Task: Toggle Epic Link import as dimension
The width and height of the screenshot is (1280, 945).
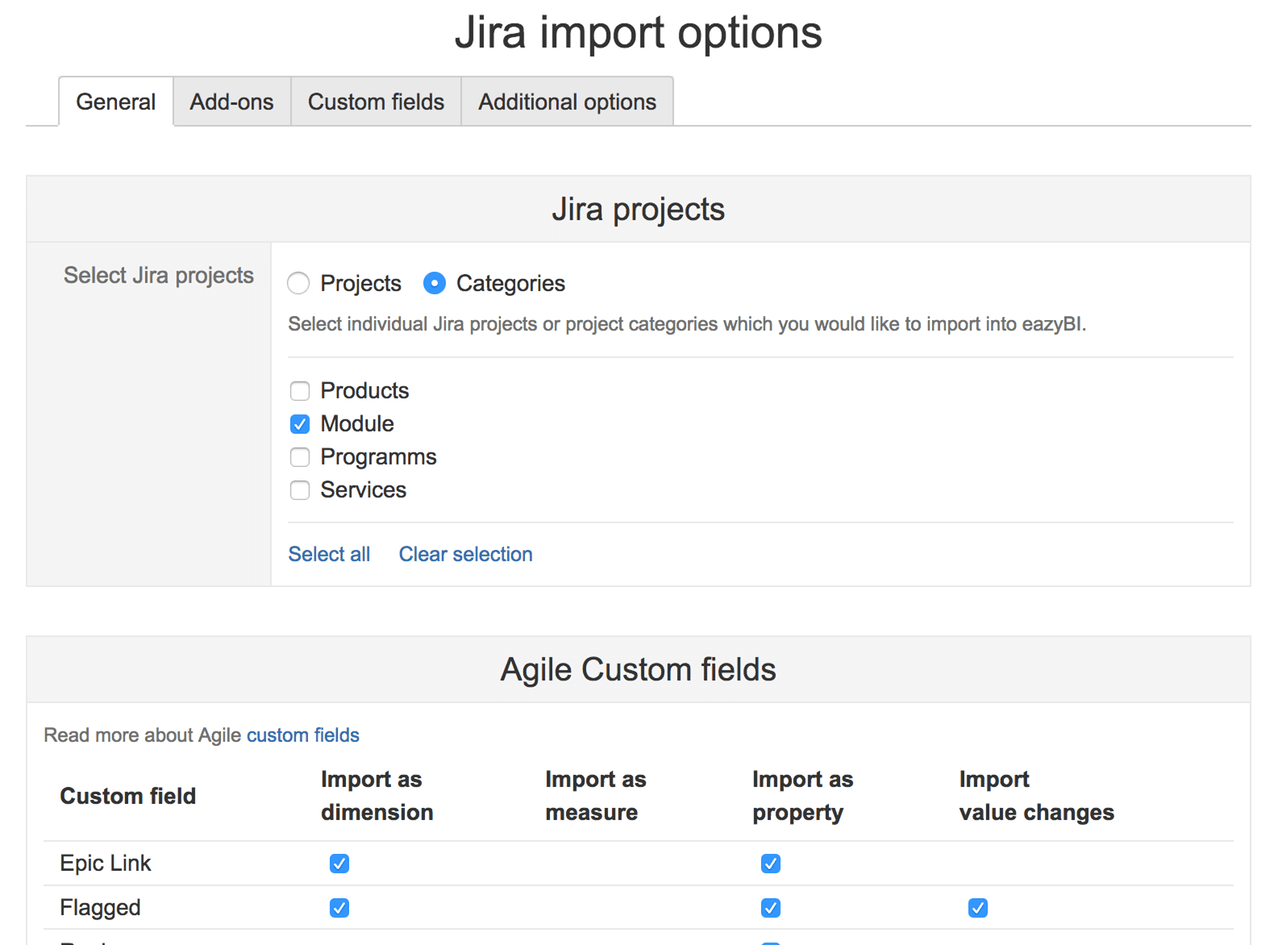Action: click(339, 863)
